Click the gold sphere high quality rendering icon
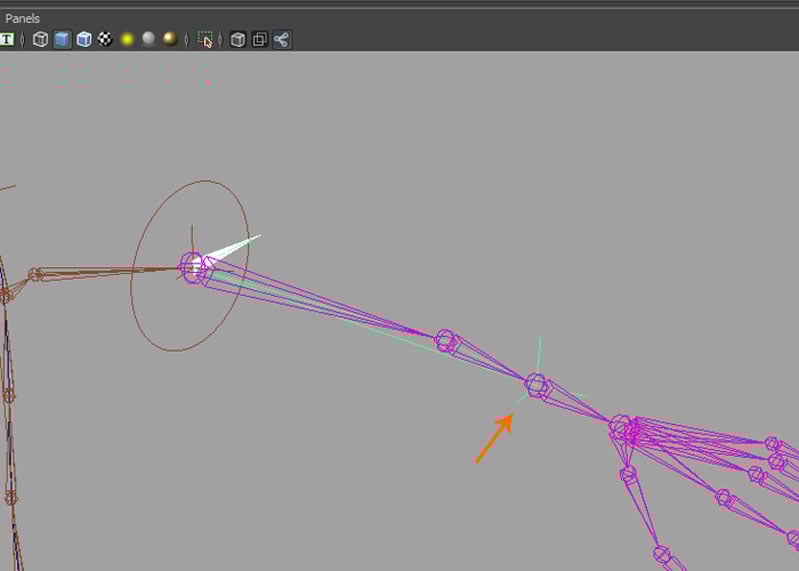 pos(170,39)
